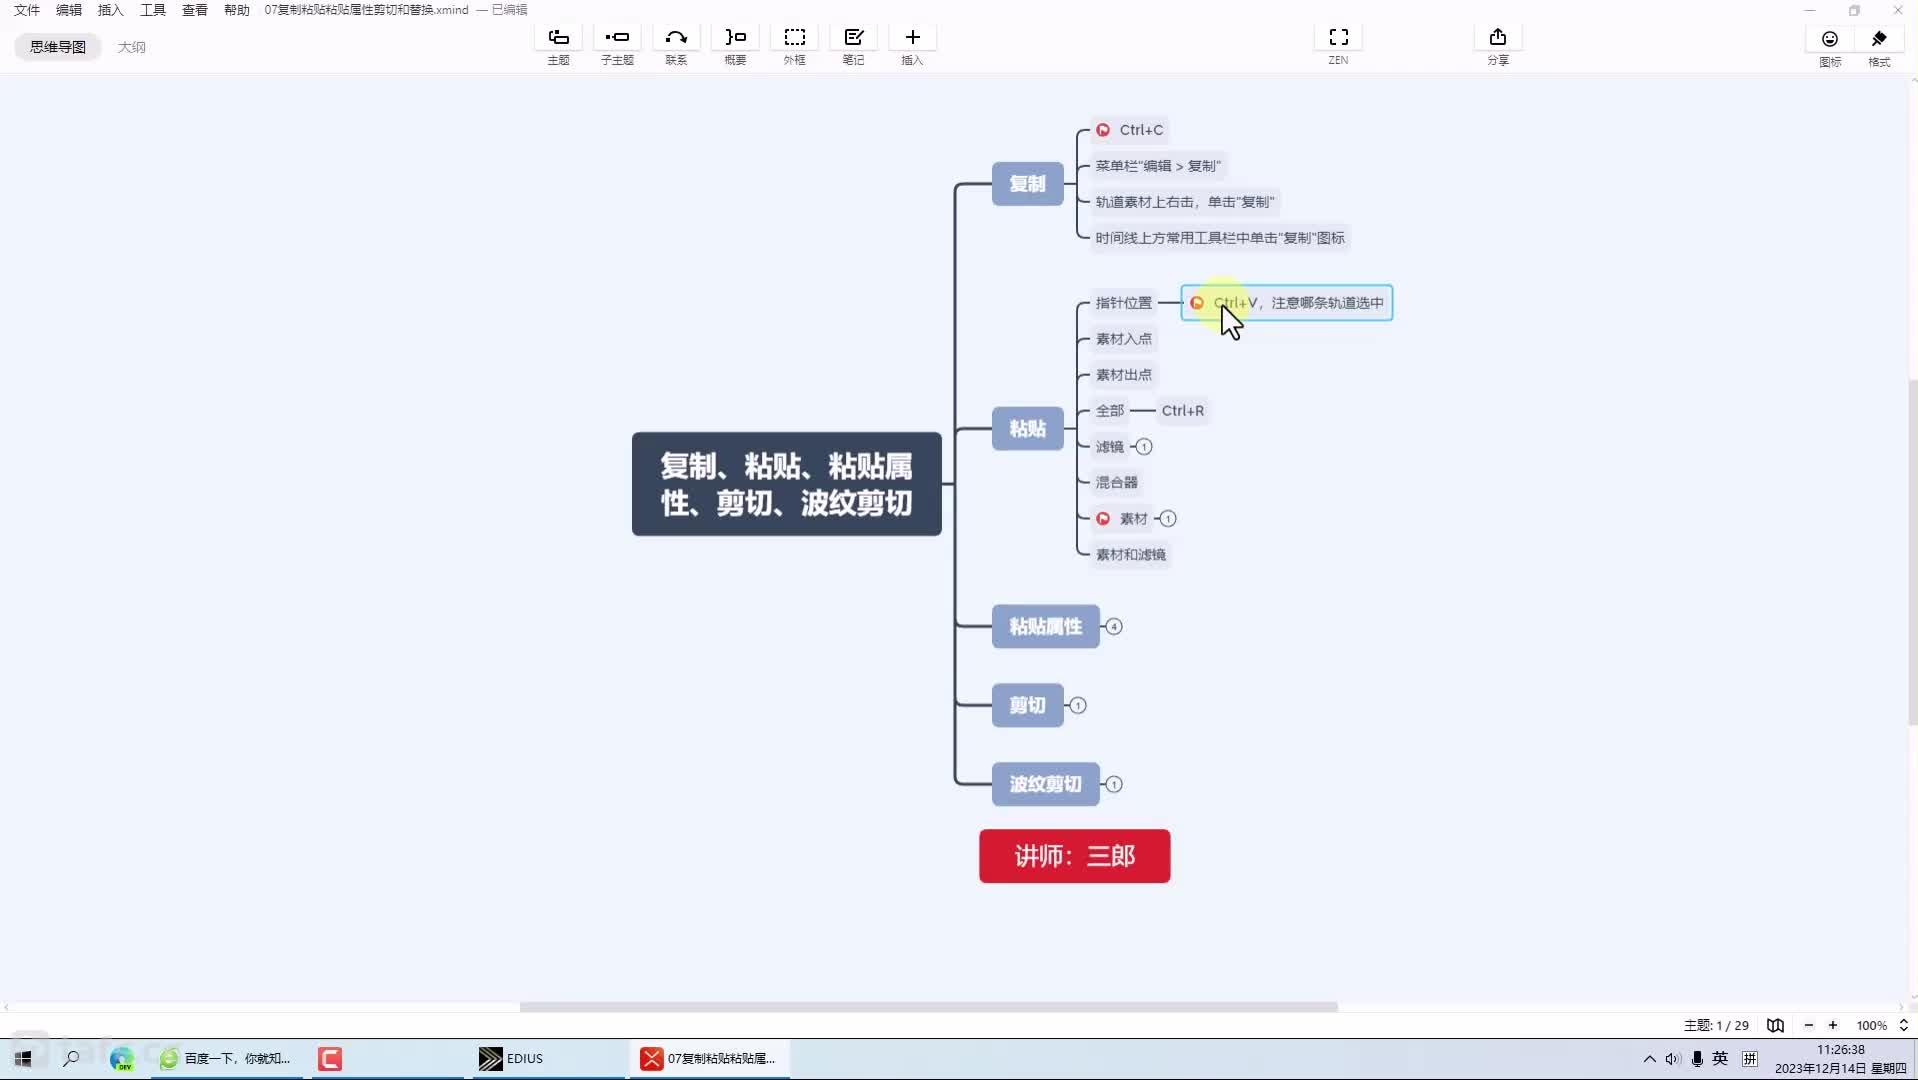The width and height of the screenshot is (1918, 1080).
Task: Select the 剪切 main topic
Action: (x=1027, y=706)
